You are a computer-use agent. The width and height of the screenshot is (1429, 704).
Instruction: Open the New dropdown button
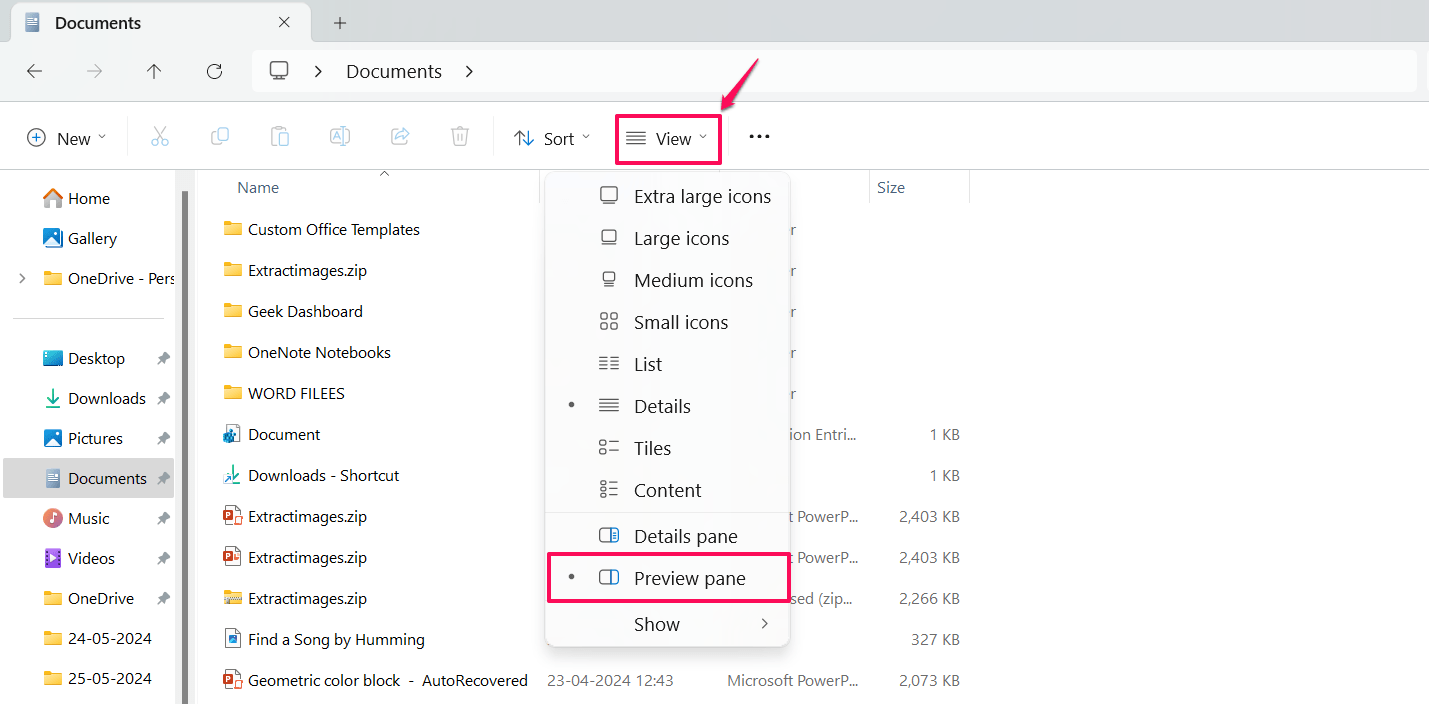[66, 138]
